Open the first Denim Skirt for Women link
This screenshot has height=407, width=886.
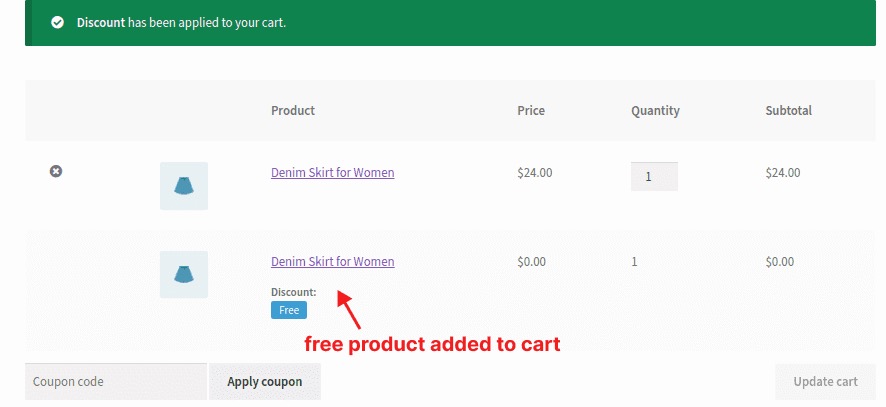[333, 172]
